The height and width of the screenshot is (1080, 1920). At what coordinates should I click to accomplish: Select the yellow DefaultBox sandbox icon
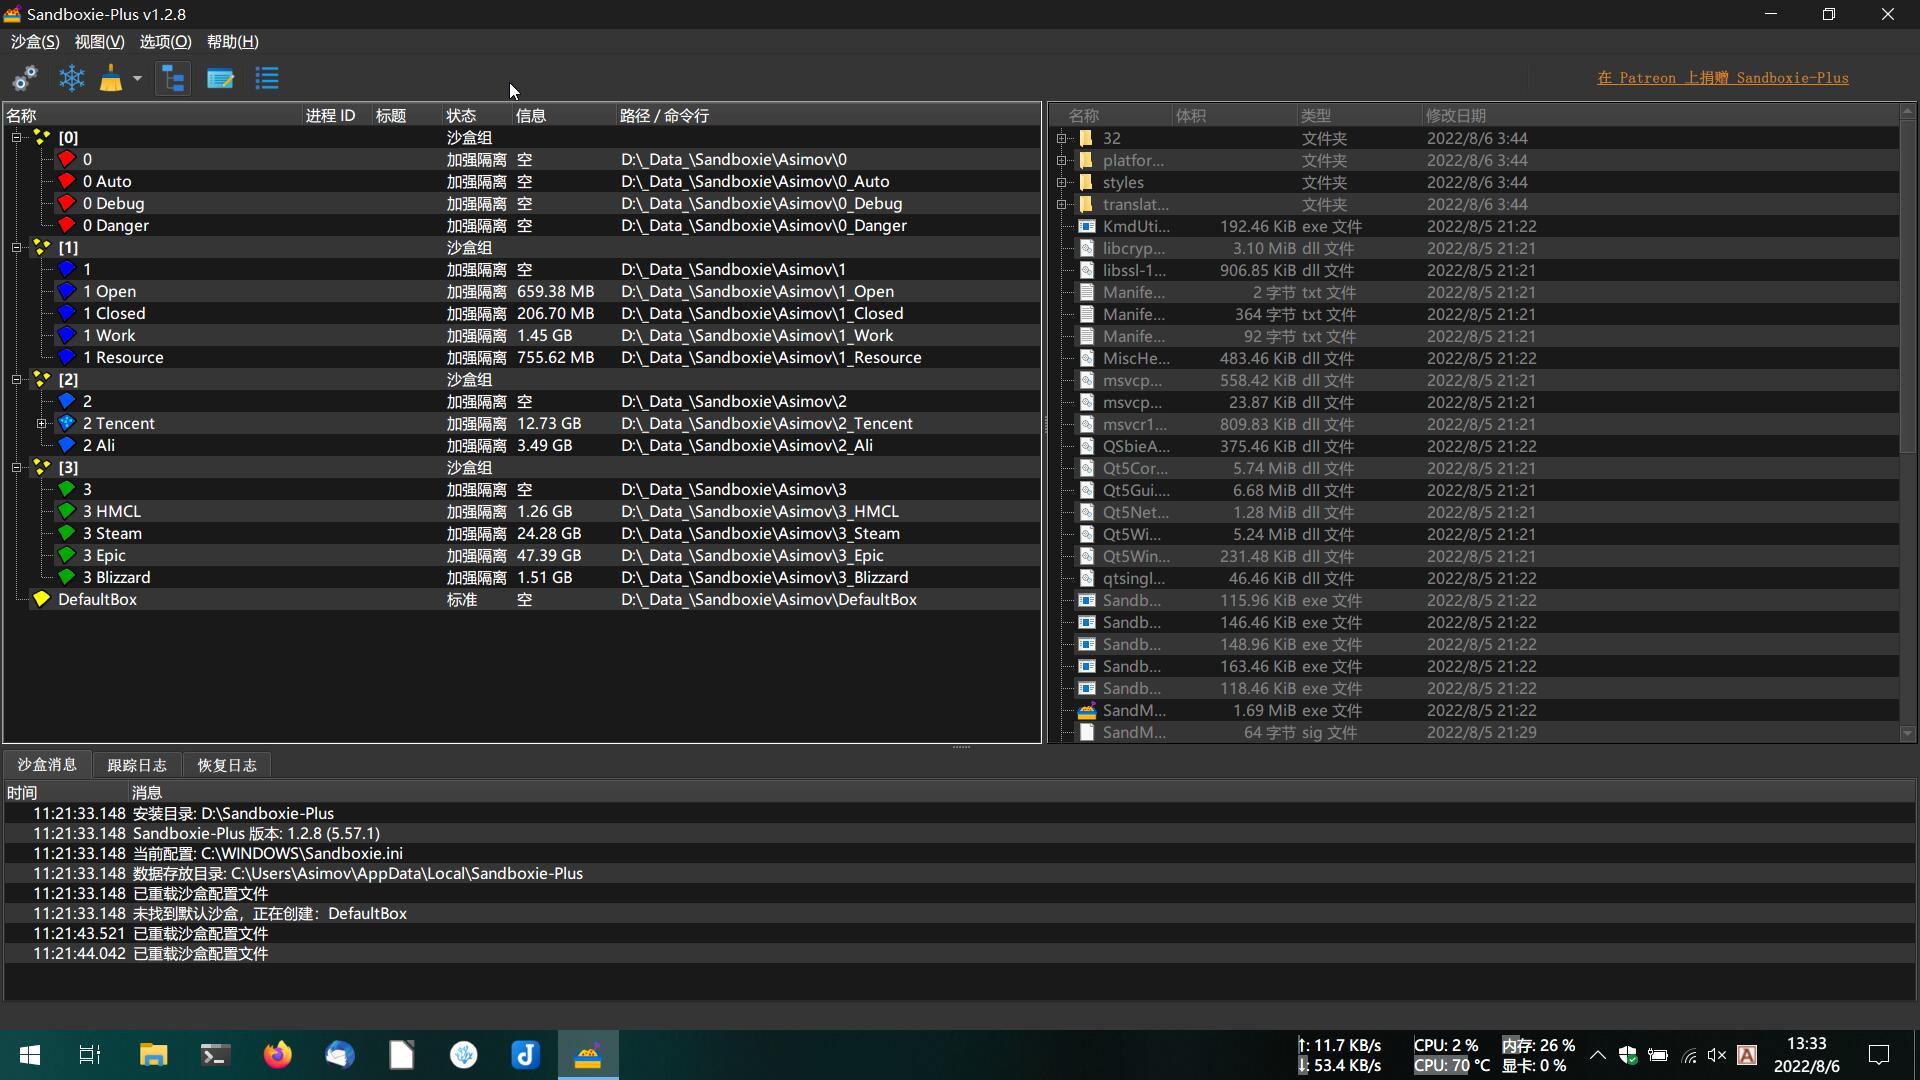[x=42, y=600]
